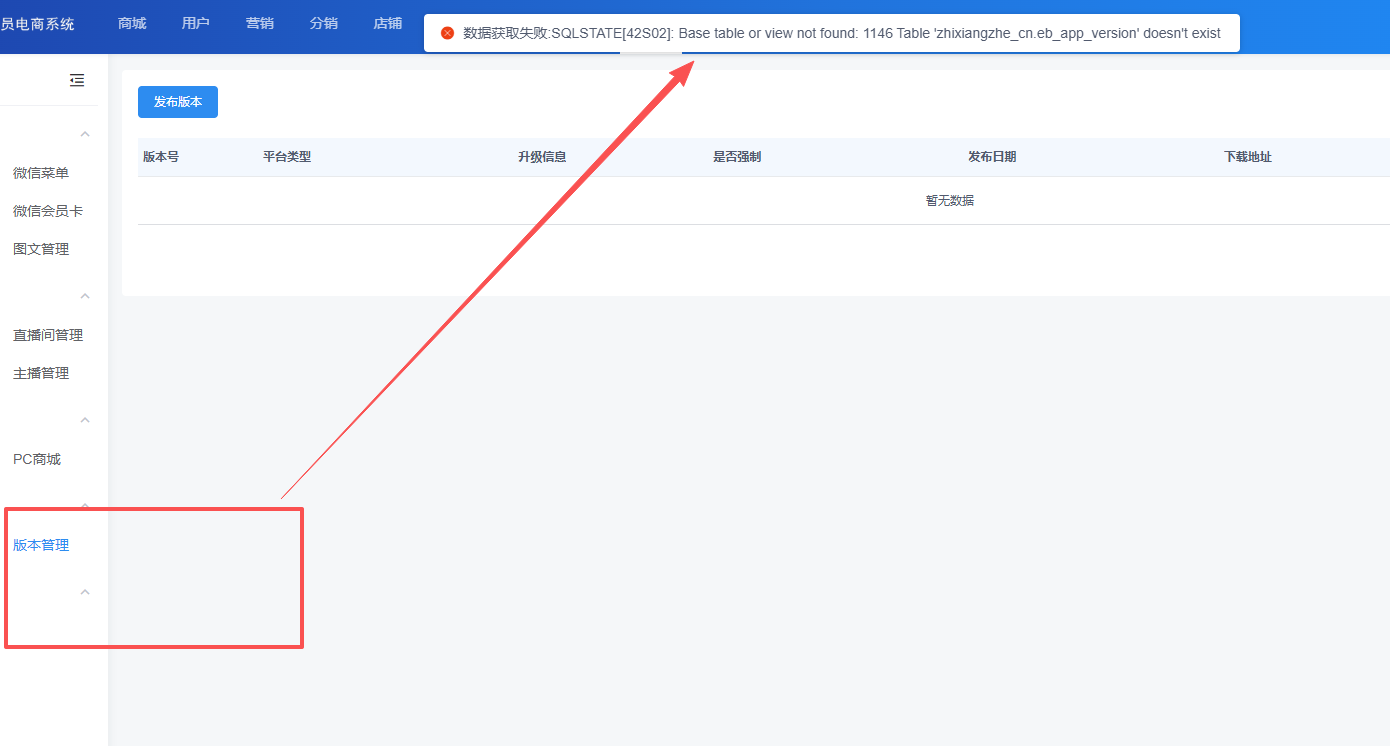This screenshot has width=1390, height=746.
Task: Open the 商城 top menu
Action: [x=132, y=23]
